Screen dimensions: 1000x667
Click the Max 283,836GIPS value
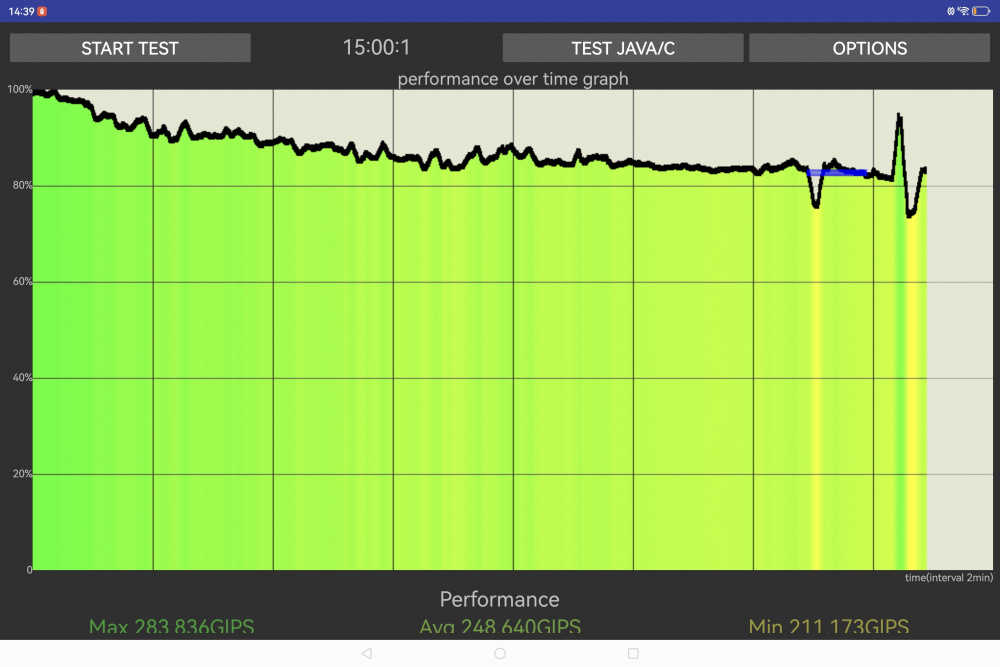(x=171, y=628)
